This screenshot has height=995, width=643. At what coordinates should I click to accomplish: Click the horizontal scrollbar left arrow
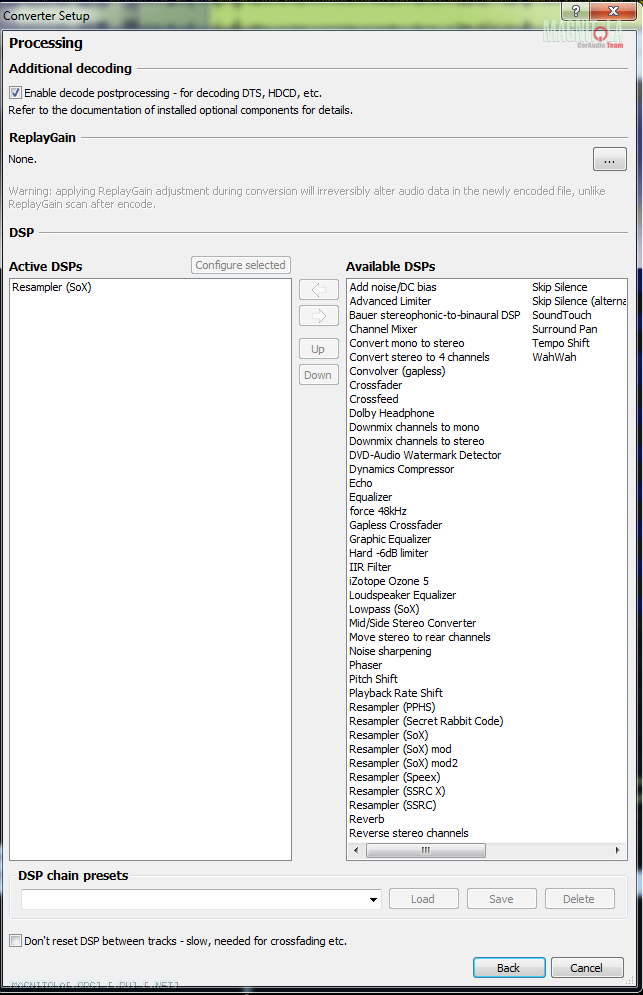tap(356, 851)
